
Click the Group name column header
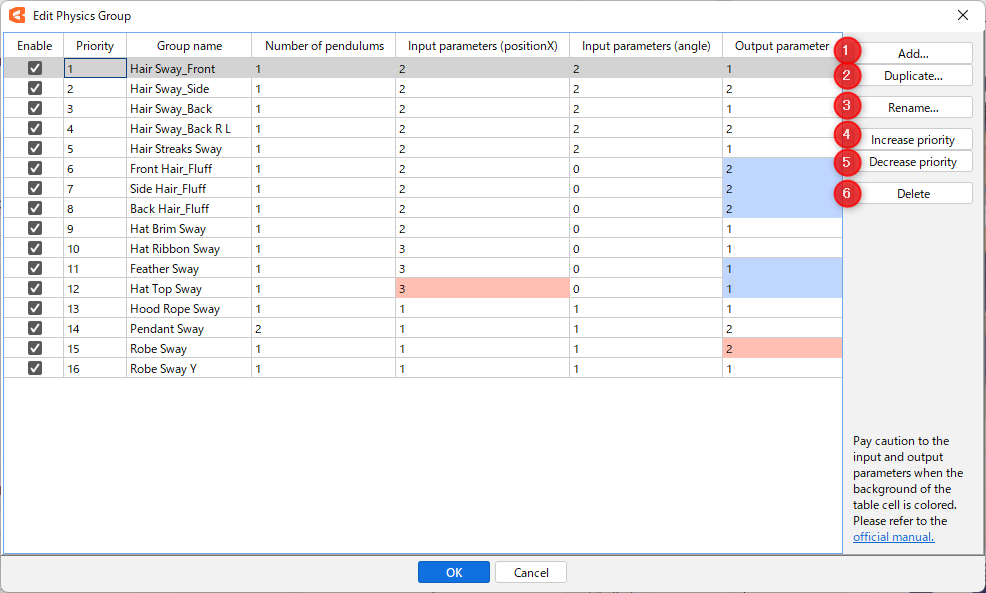189,46
